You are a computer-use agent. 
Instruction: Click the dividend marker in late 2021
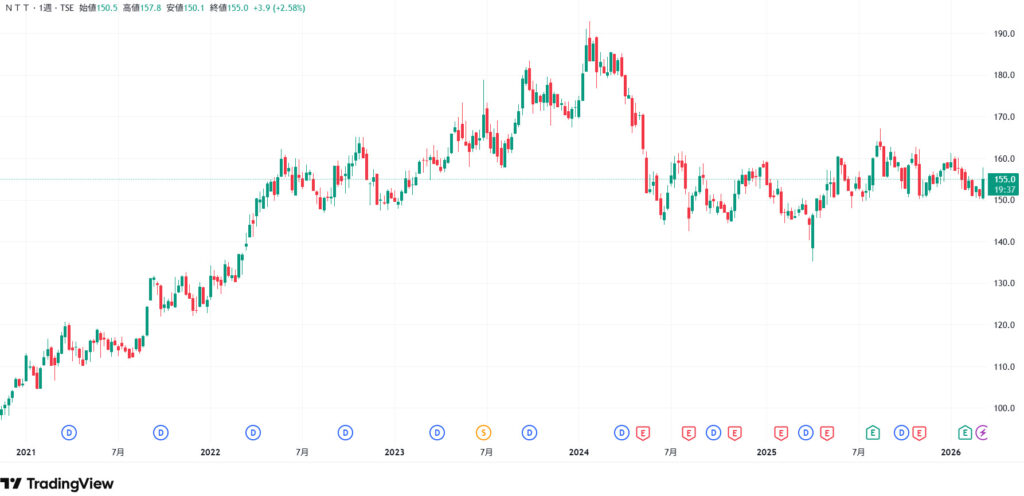tap(161, 433)
